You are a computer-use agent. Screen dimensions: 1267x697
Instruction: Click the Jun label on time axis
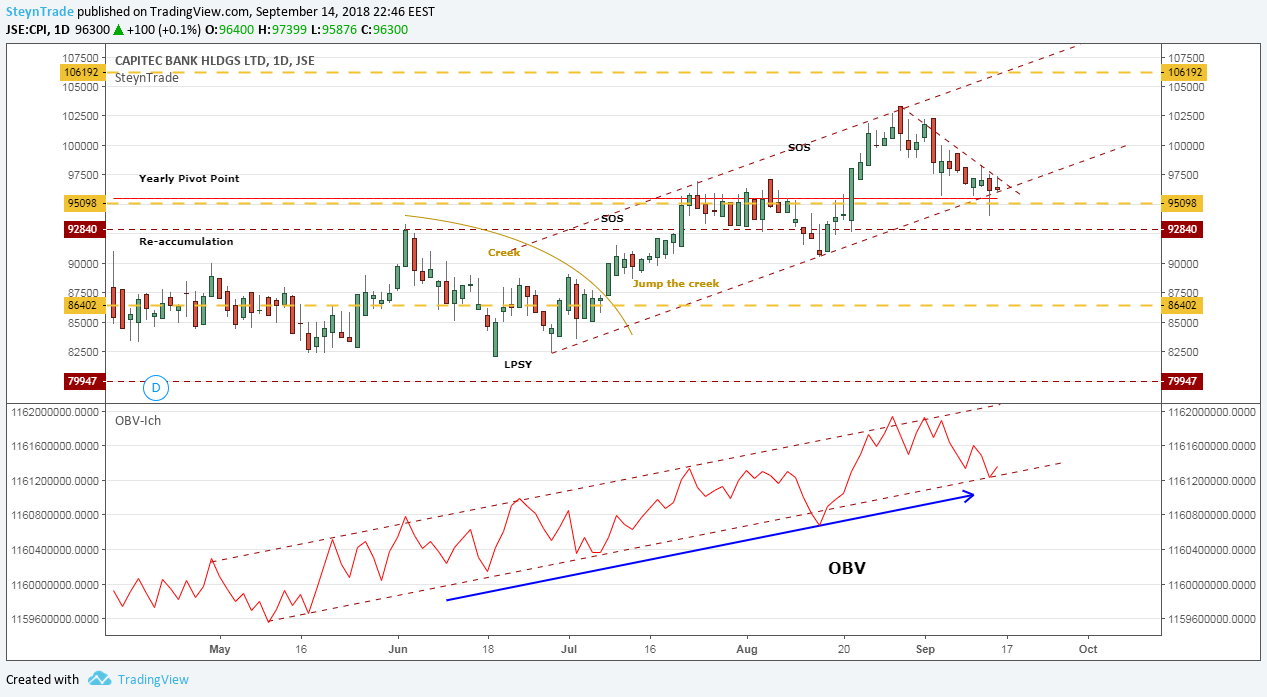pyautogui.click(x=398, y=648)
